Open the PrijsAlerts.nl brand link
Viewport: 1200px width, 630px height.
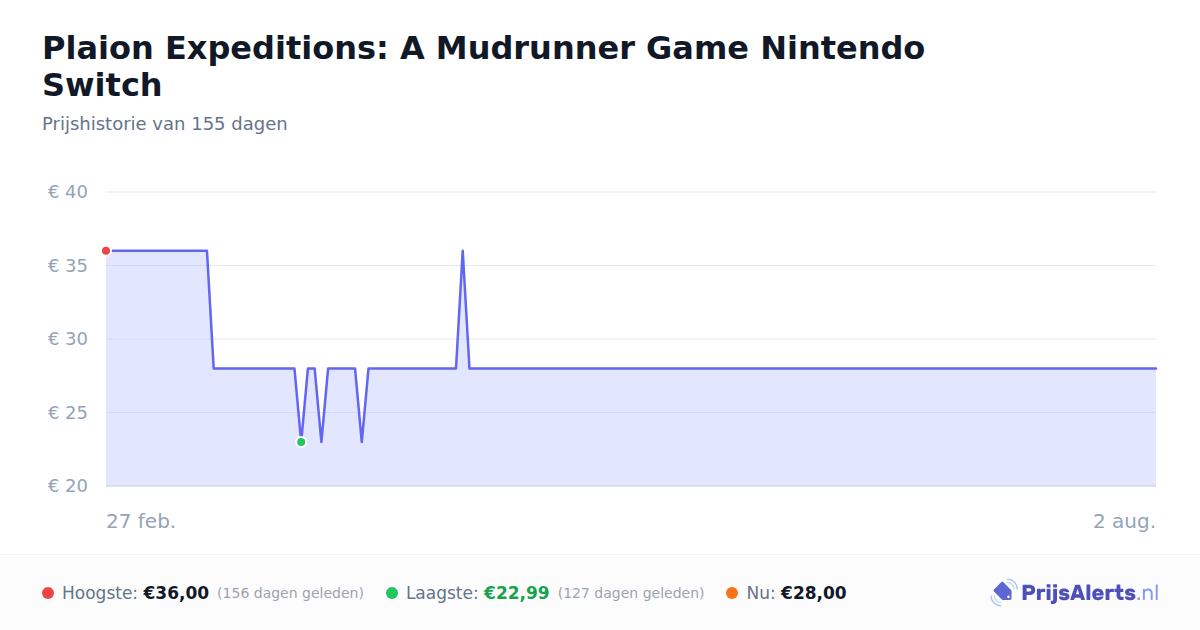[x=1075, y=593]
